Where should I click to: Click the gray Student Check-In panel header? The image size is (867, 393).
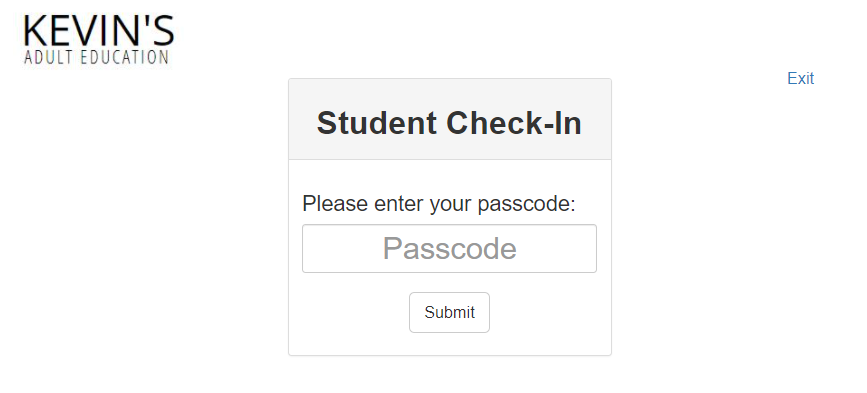[x=450, y=119]
